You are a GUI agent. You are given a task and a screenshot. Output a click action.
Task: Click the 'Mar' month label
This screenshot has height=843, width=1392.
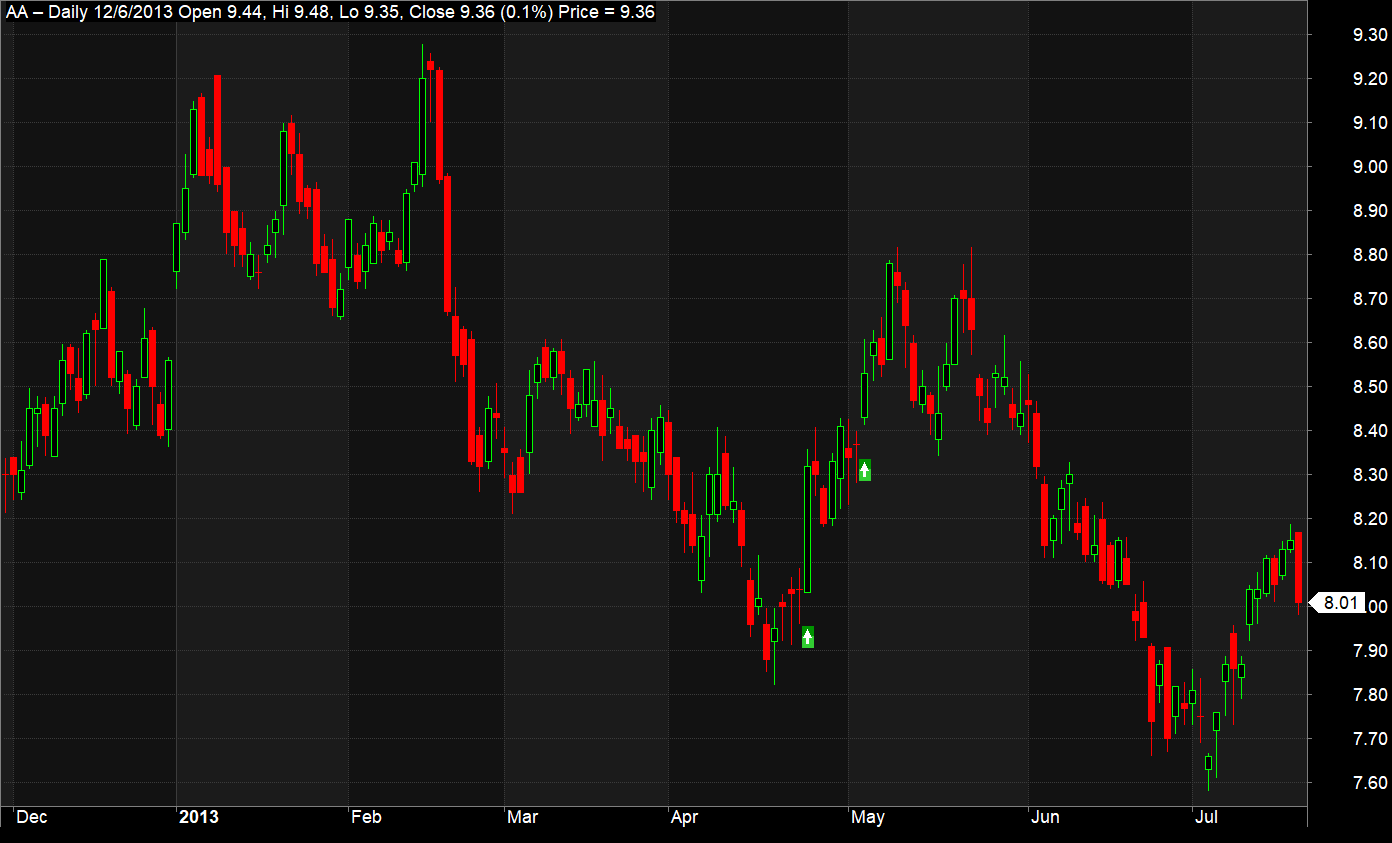click(x=522, y=817)
